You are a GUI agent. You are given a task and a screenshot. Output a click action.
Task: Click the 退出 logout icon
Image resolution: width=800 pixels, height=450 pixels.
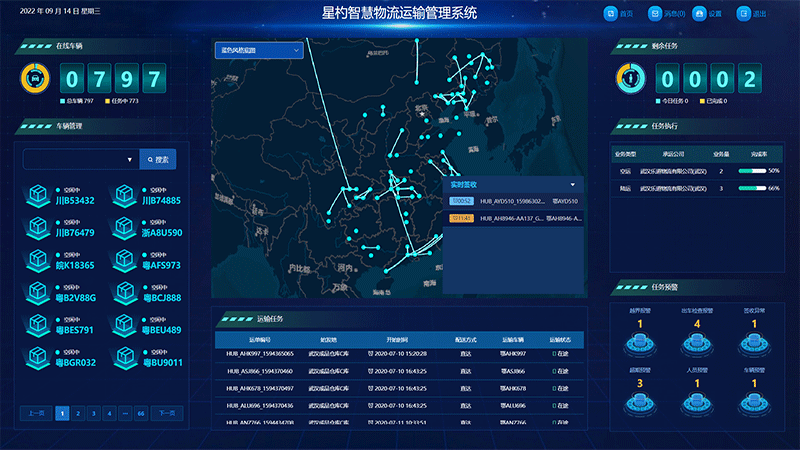coord(743,14)
